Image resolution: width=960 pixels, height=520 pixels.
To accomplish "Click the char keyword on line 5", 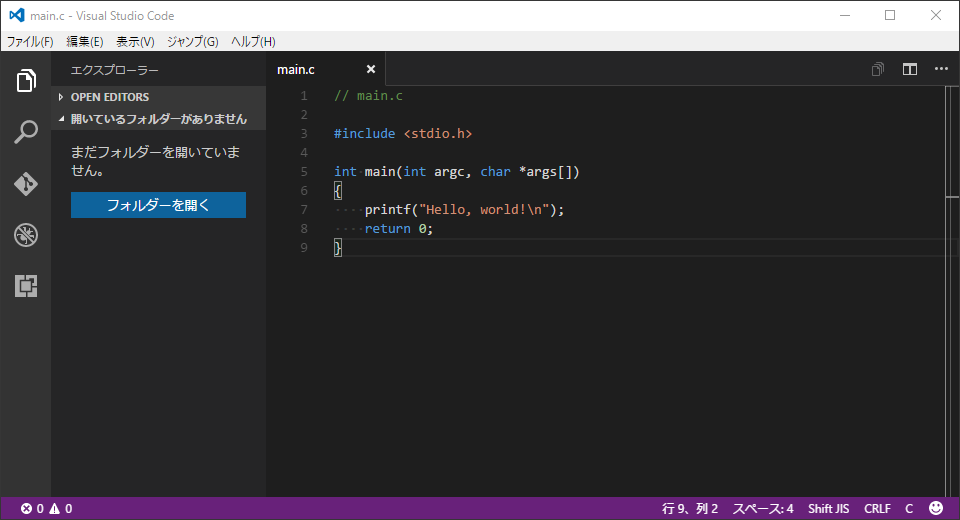I will point(495,171).
